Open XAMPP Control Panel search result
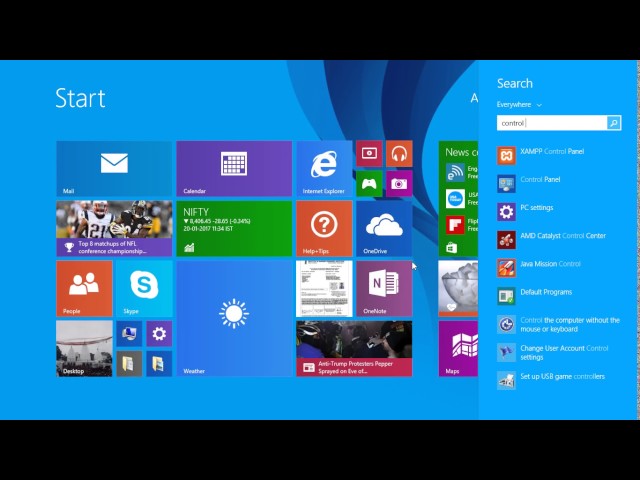Viewport: 640px width, 480px height. [x=558, y=156]
